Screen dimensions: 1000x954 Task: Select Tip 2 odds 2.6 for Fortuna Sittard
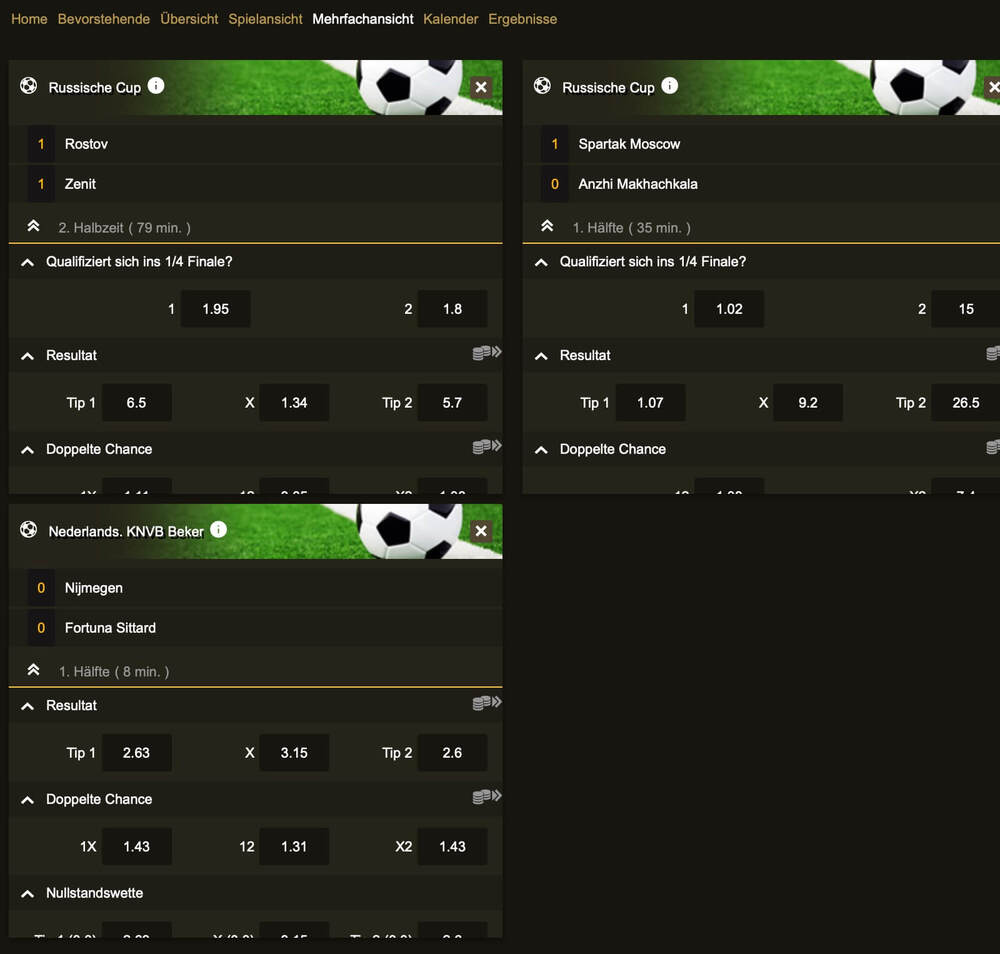click(452, 752)
